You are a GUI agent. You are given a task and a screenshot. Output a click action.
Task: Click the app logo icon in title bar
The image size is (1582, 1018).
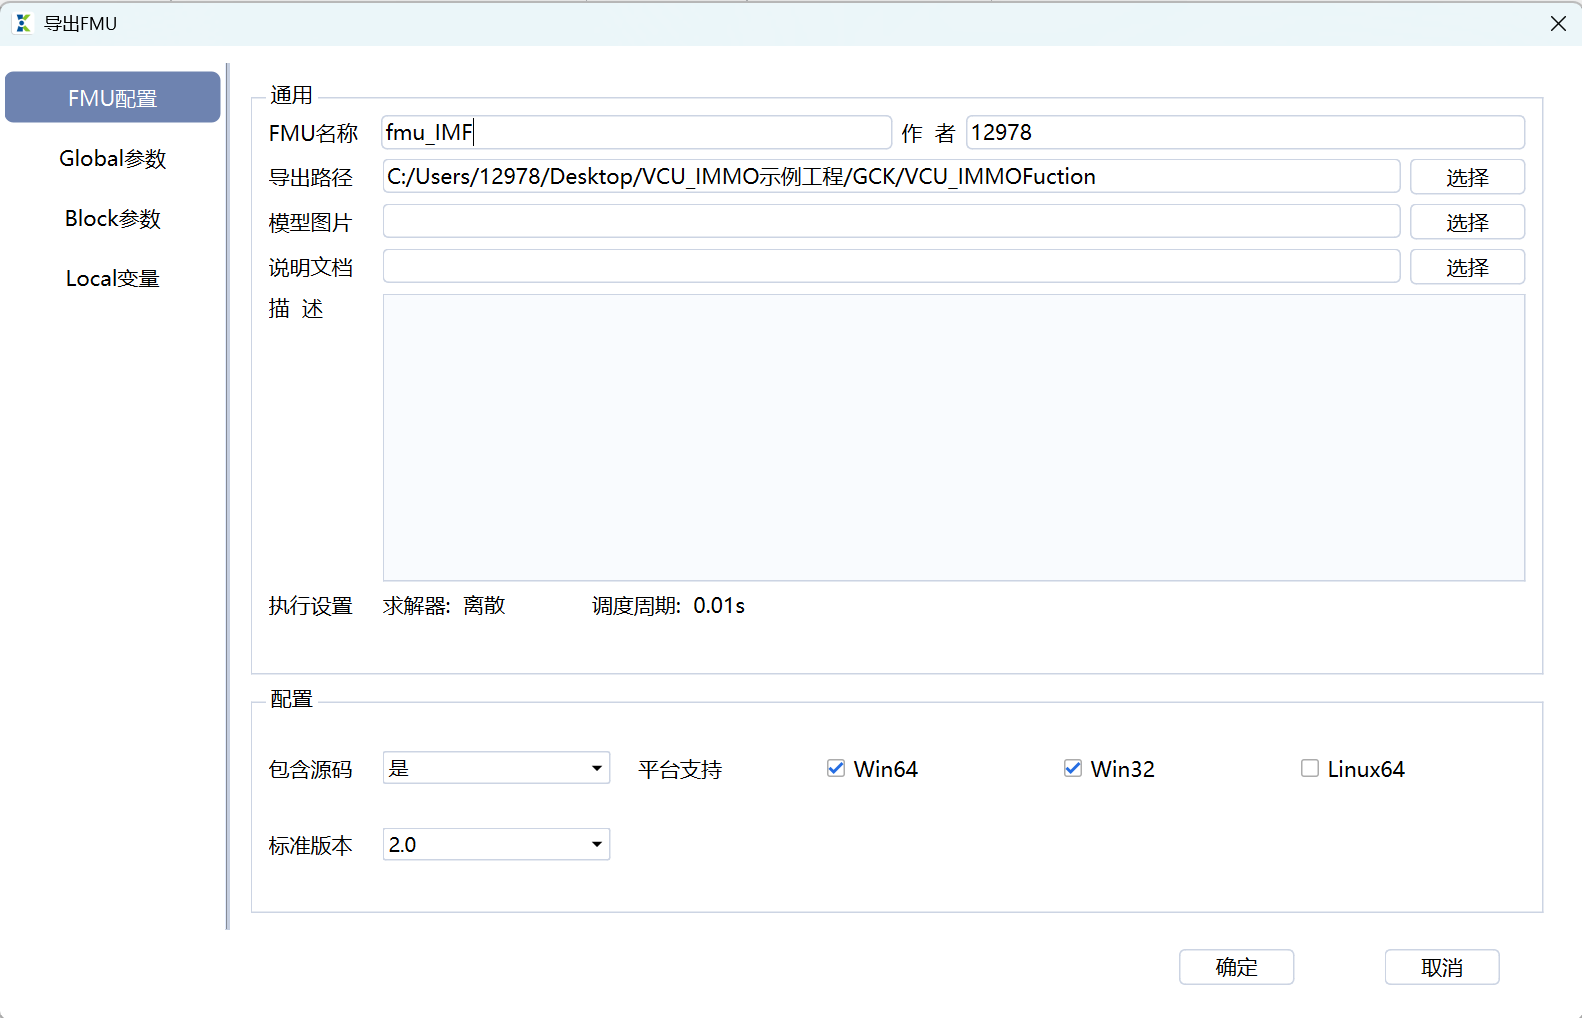23,23
